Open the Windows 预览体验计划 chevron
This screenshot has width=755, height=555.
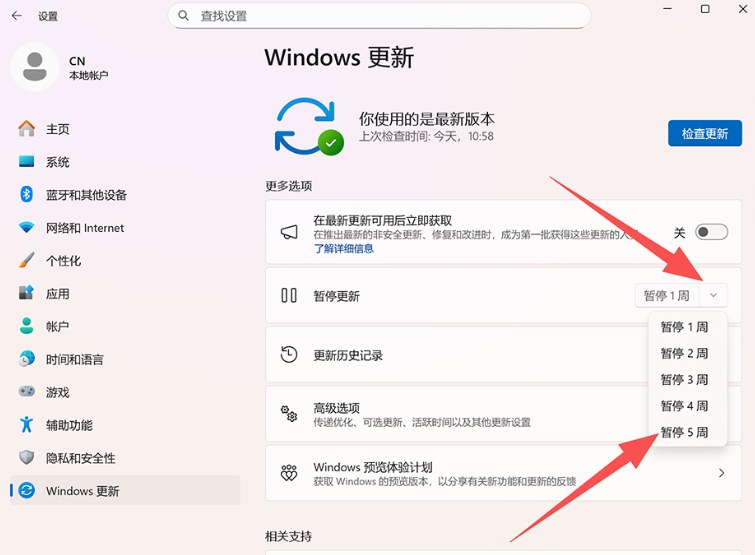coord(721,473)
